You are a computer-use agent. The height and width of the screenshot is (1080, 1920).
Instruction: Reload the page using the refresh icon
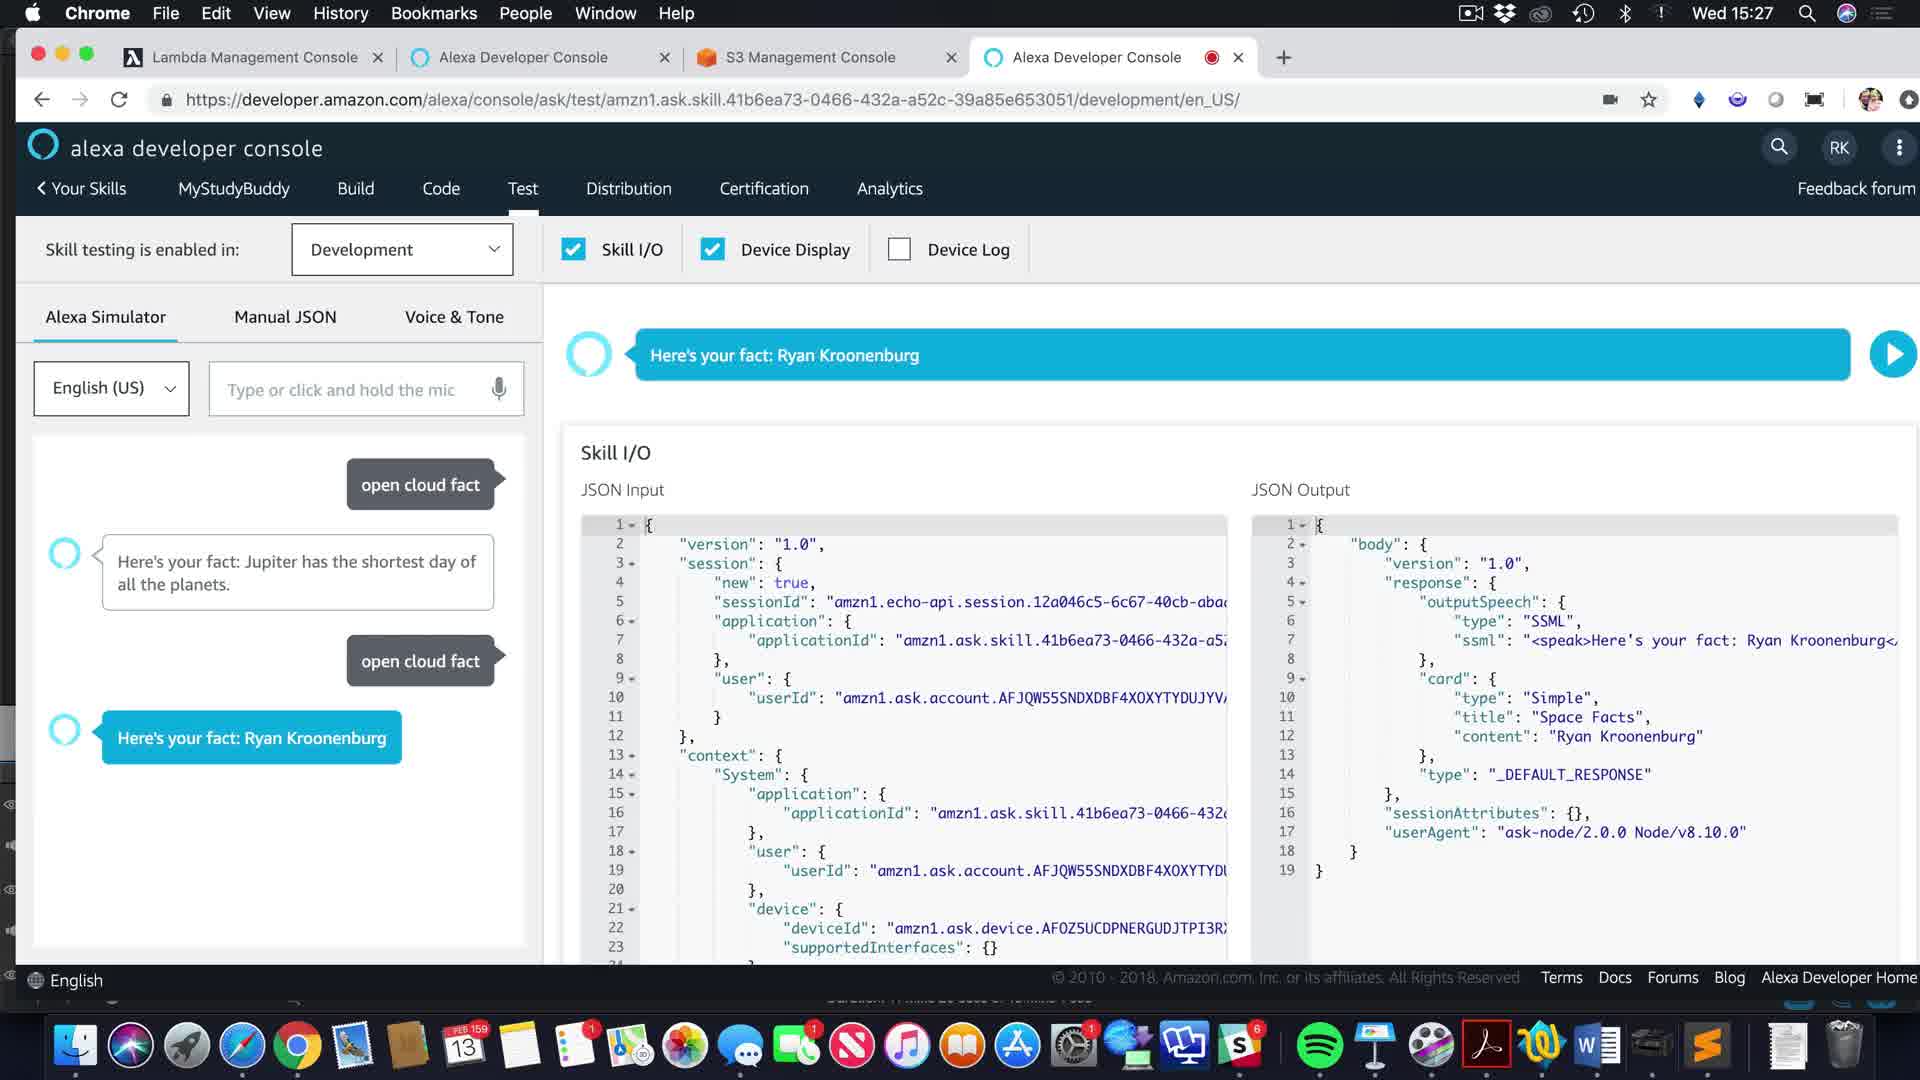119,100
